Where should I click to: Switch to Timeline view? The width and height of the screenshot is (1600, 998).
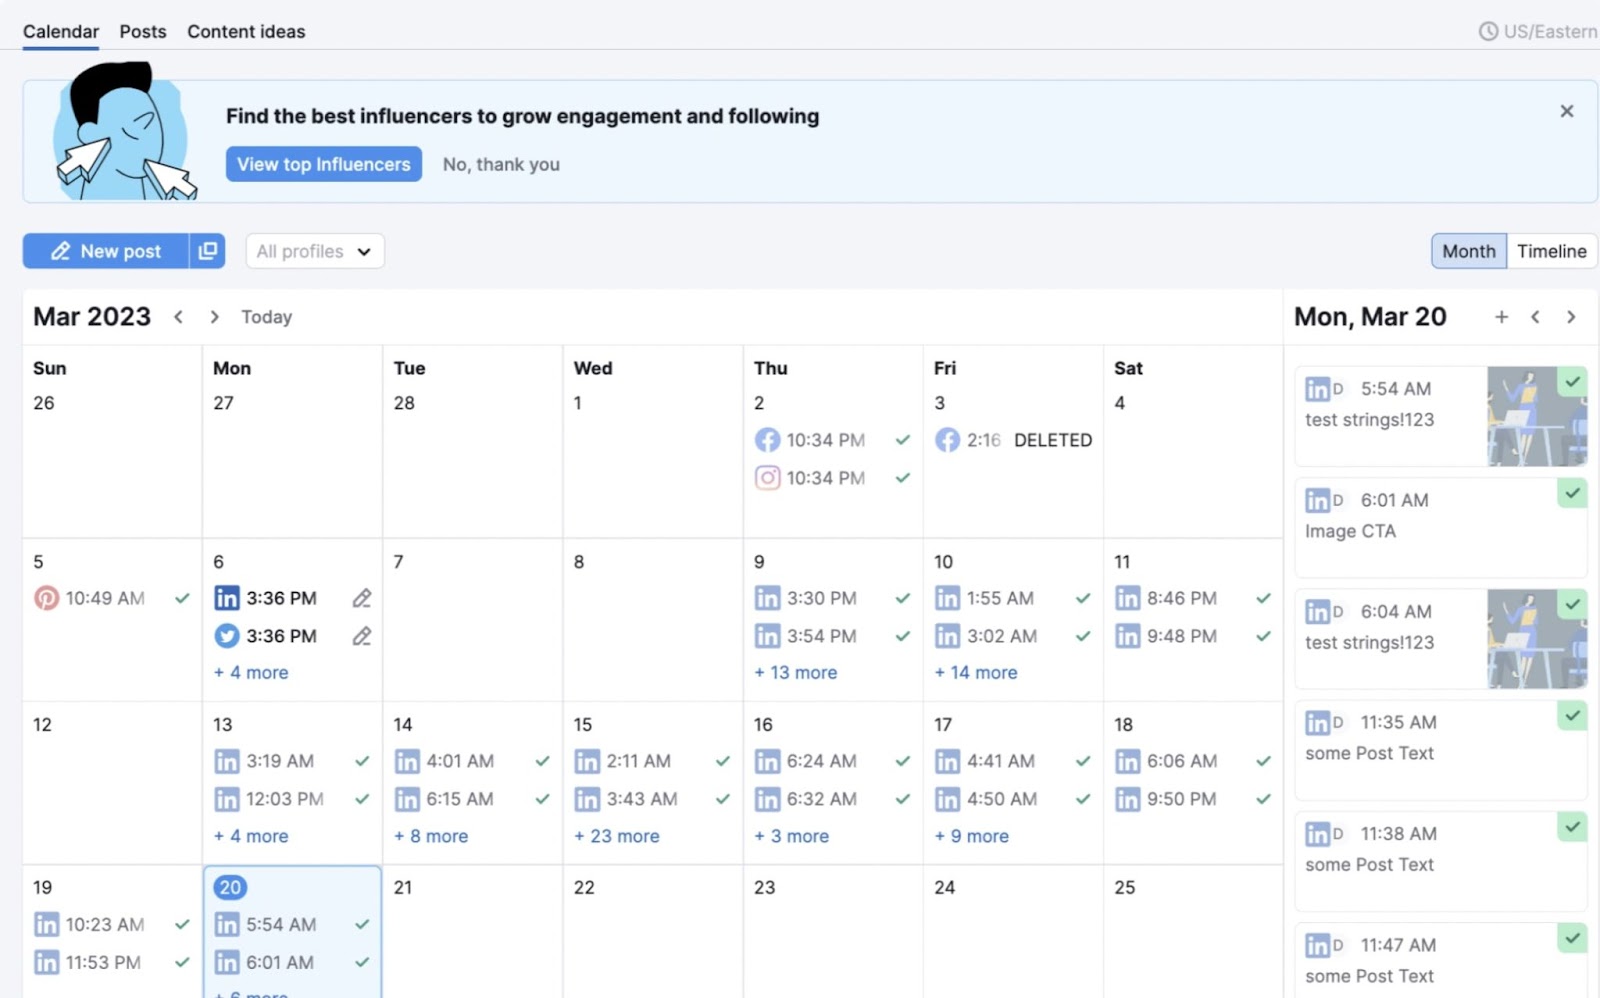point(1550,251)
